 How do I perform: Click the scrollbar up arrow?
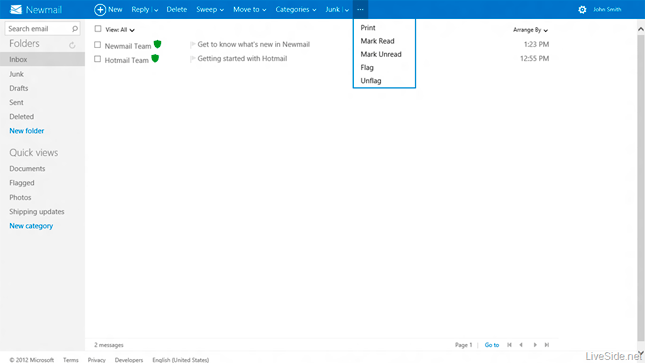(641, 29)
